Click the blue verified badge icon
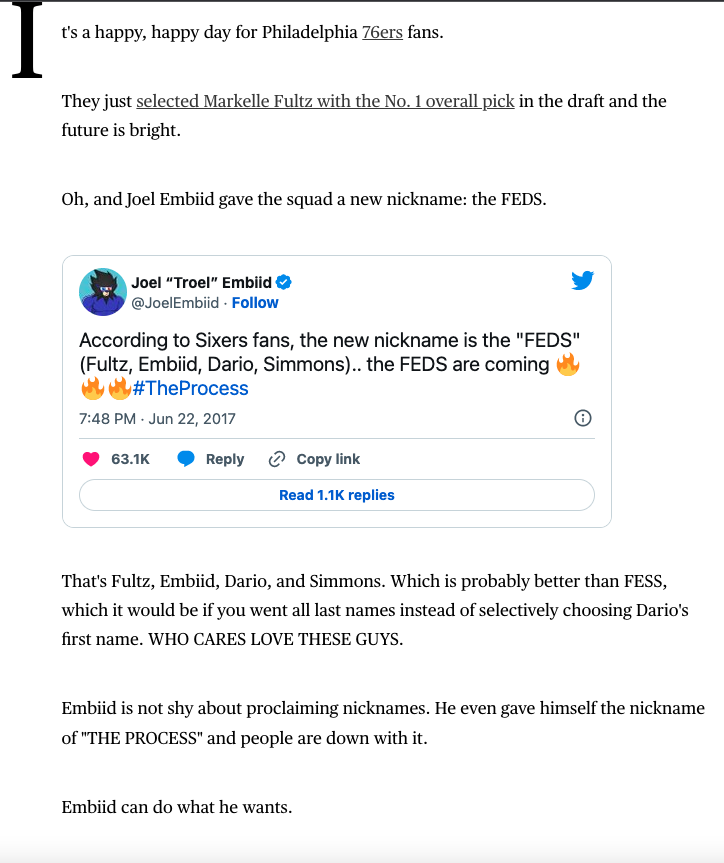The height and width of the screenshot is (863, 724). tap(284, 282)
